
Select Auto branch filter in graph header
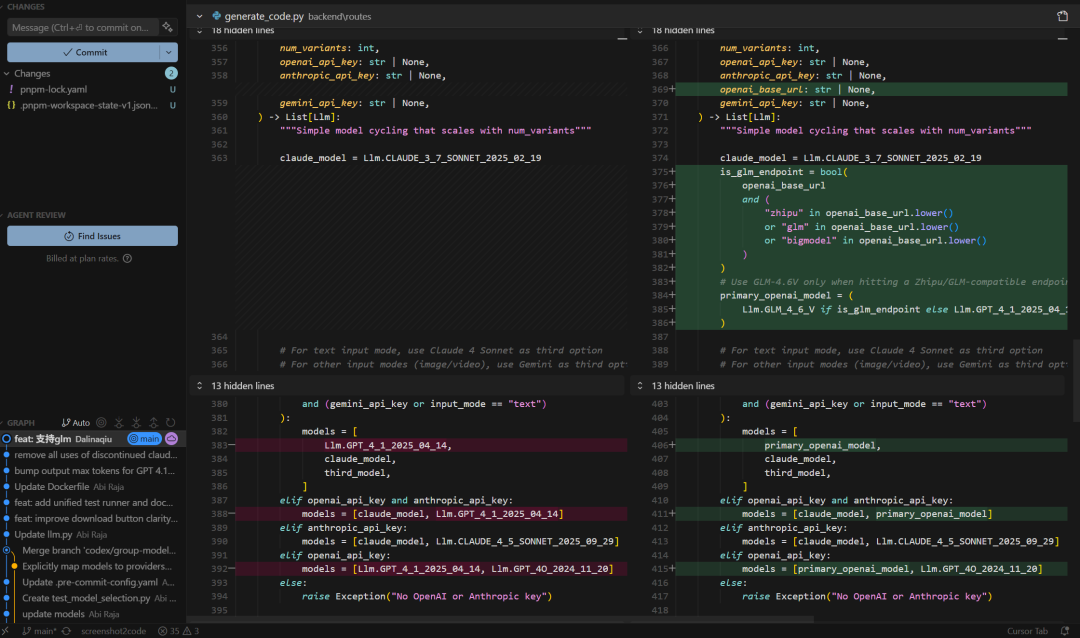[76, 422]
